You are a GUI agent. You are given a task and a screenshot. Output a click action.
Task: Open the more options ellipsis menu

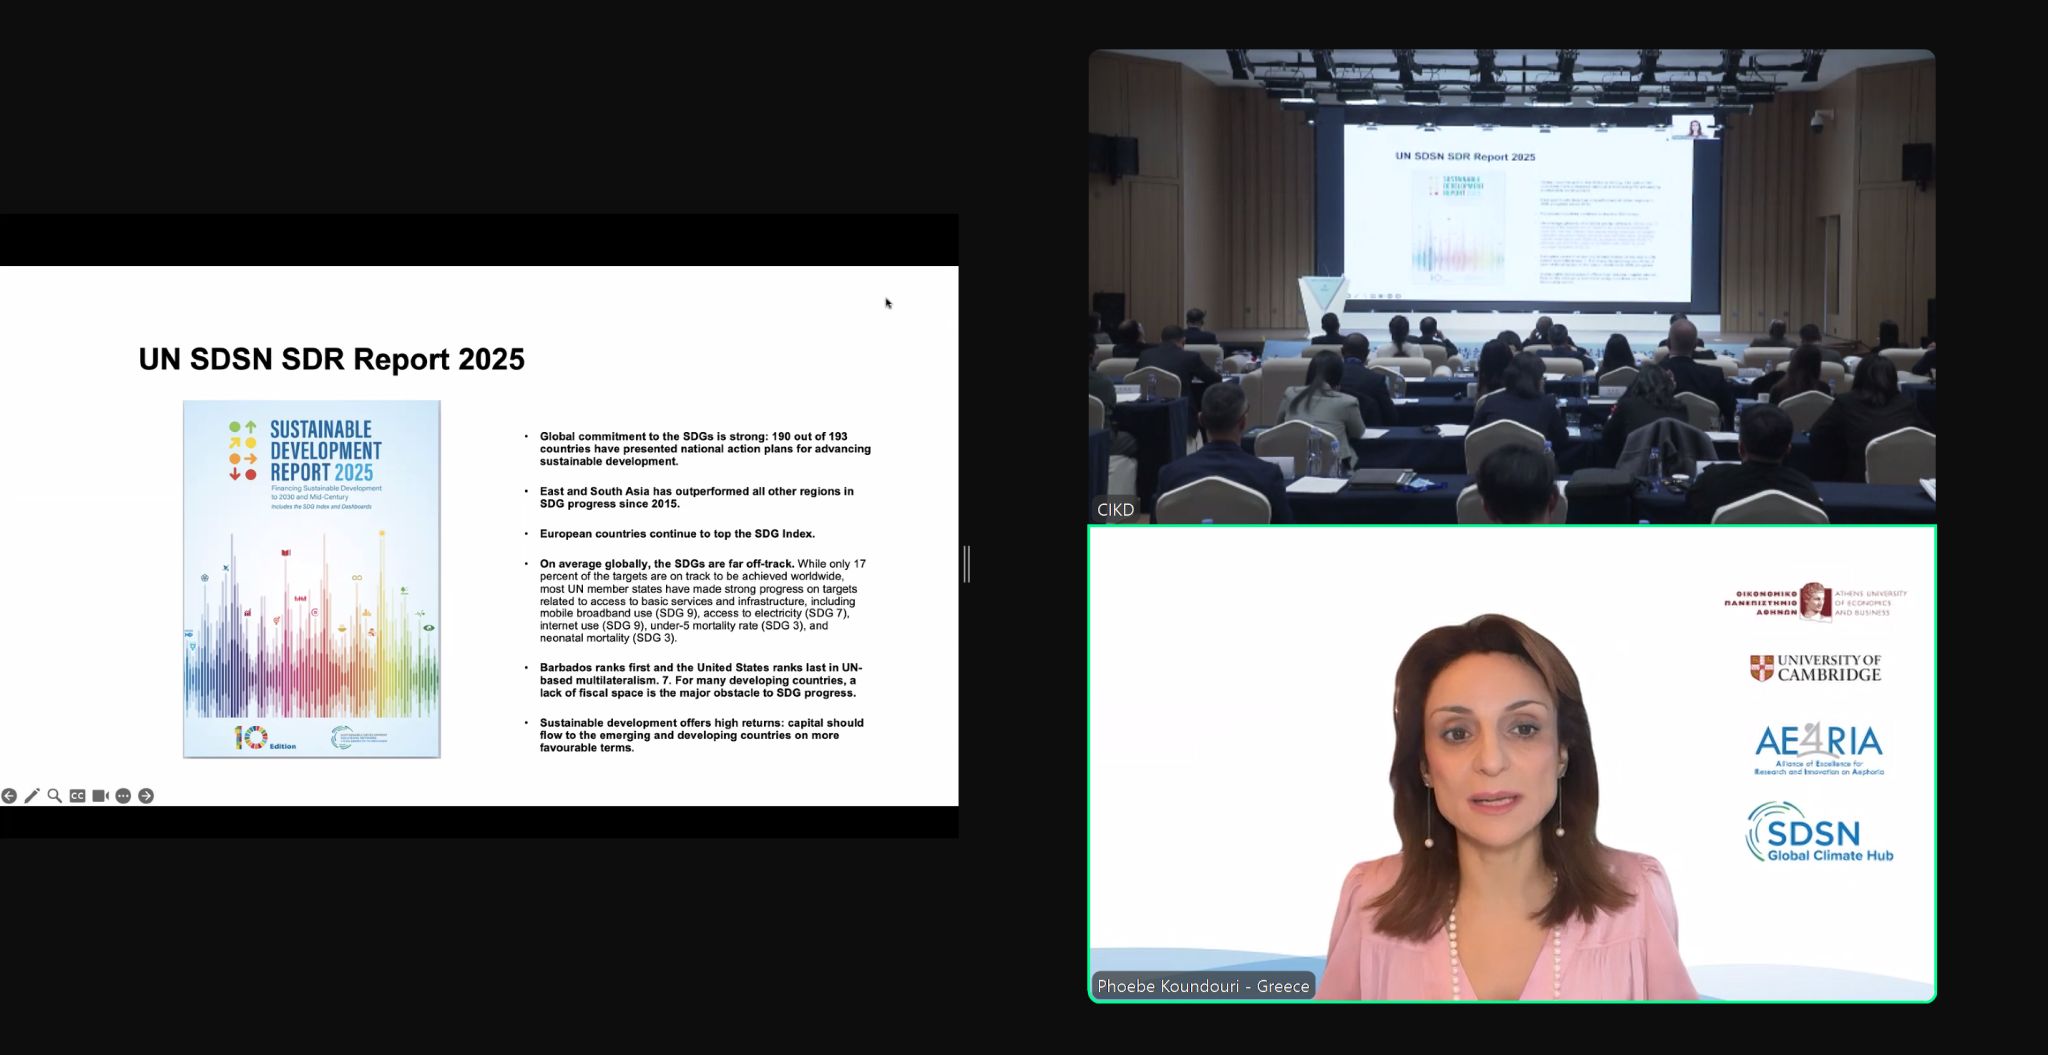[x=123, y=796]
